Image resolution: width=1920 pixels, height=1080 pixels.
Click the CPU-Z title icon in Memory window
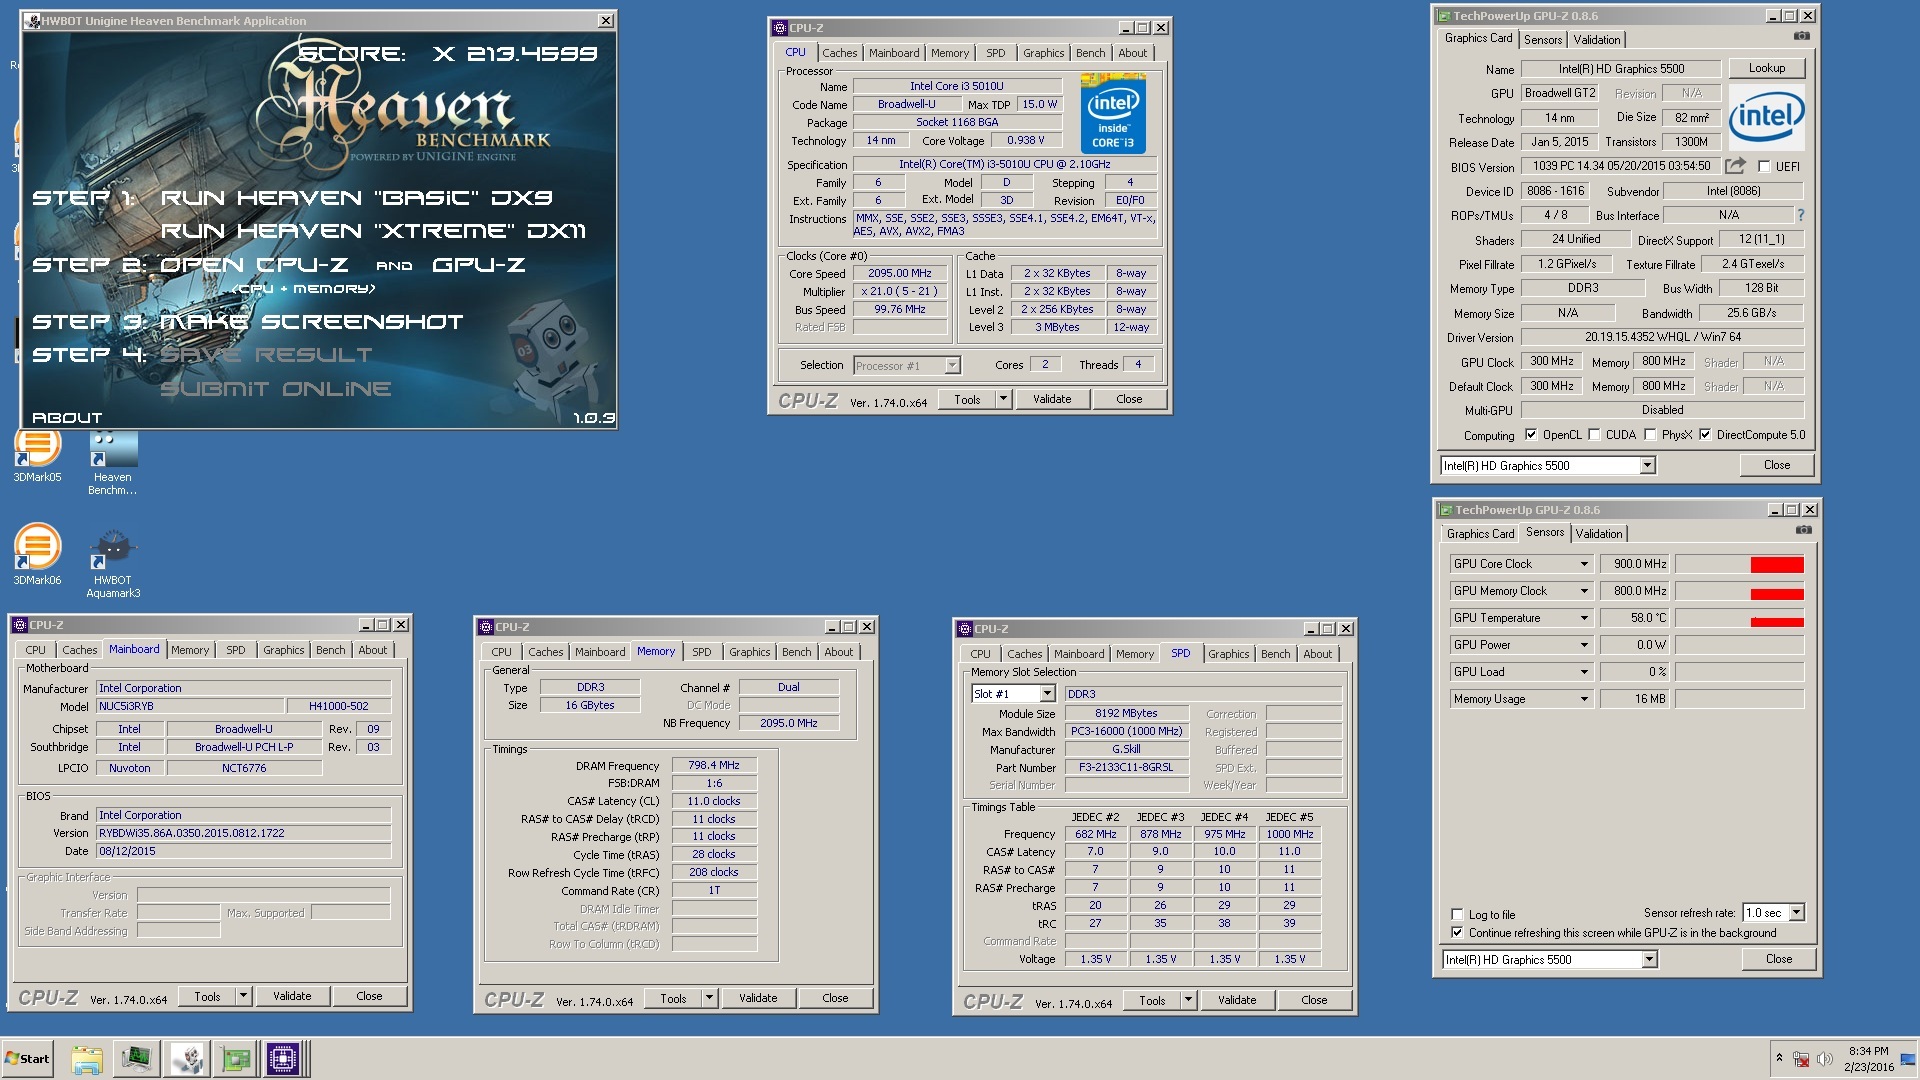pyautogui.click(x=486, y=627)
